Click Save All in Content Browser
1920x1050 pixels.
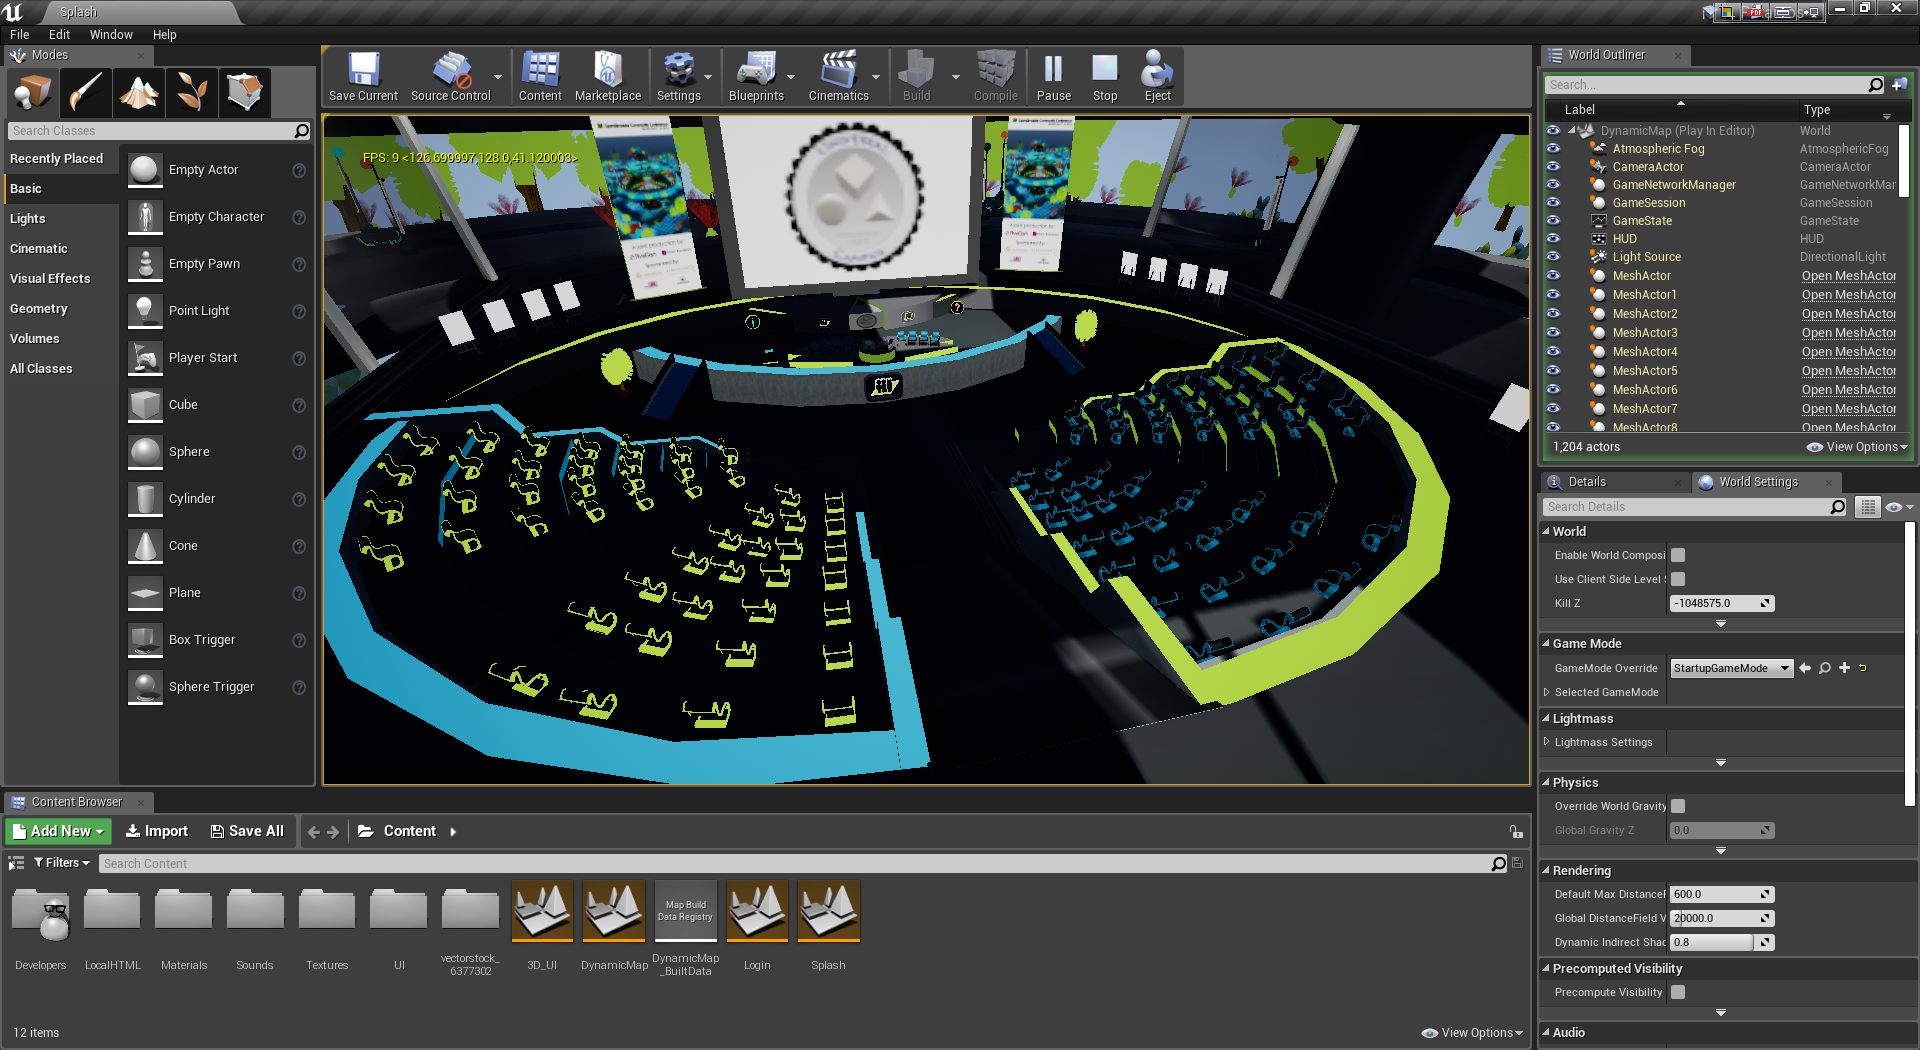coord(247,831)
